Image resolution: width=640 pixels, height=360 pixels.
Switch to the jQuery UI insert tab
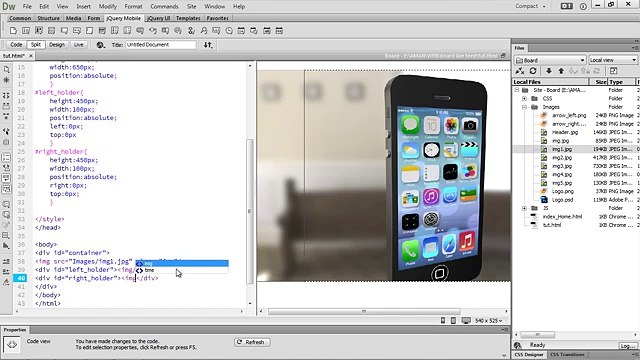(158, 18)
